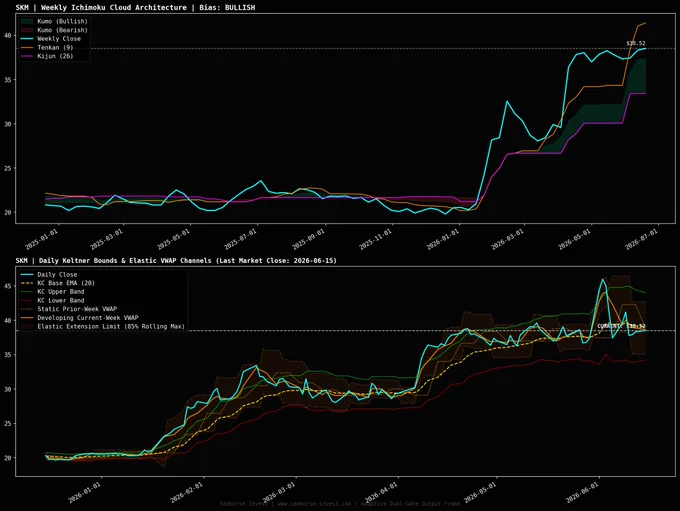The height and width of the screenshot is (511, 680).
Task: Select the Developing Current-Week VWAP legend label
Action: pyautogui.click(x=88, y=318)
